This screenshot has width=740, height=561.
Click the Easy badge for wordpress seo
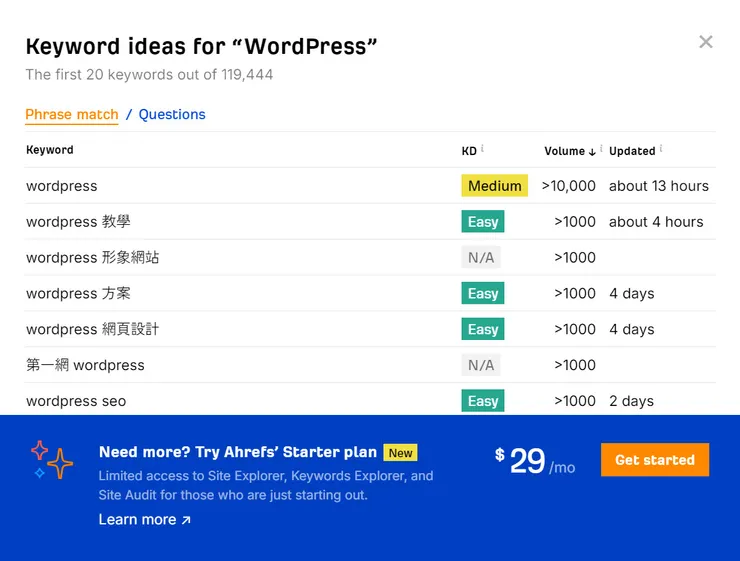click(x=483, y=401)
